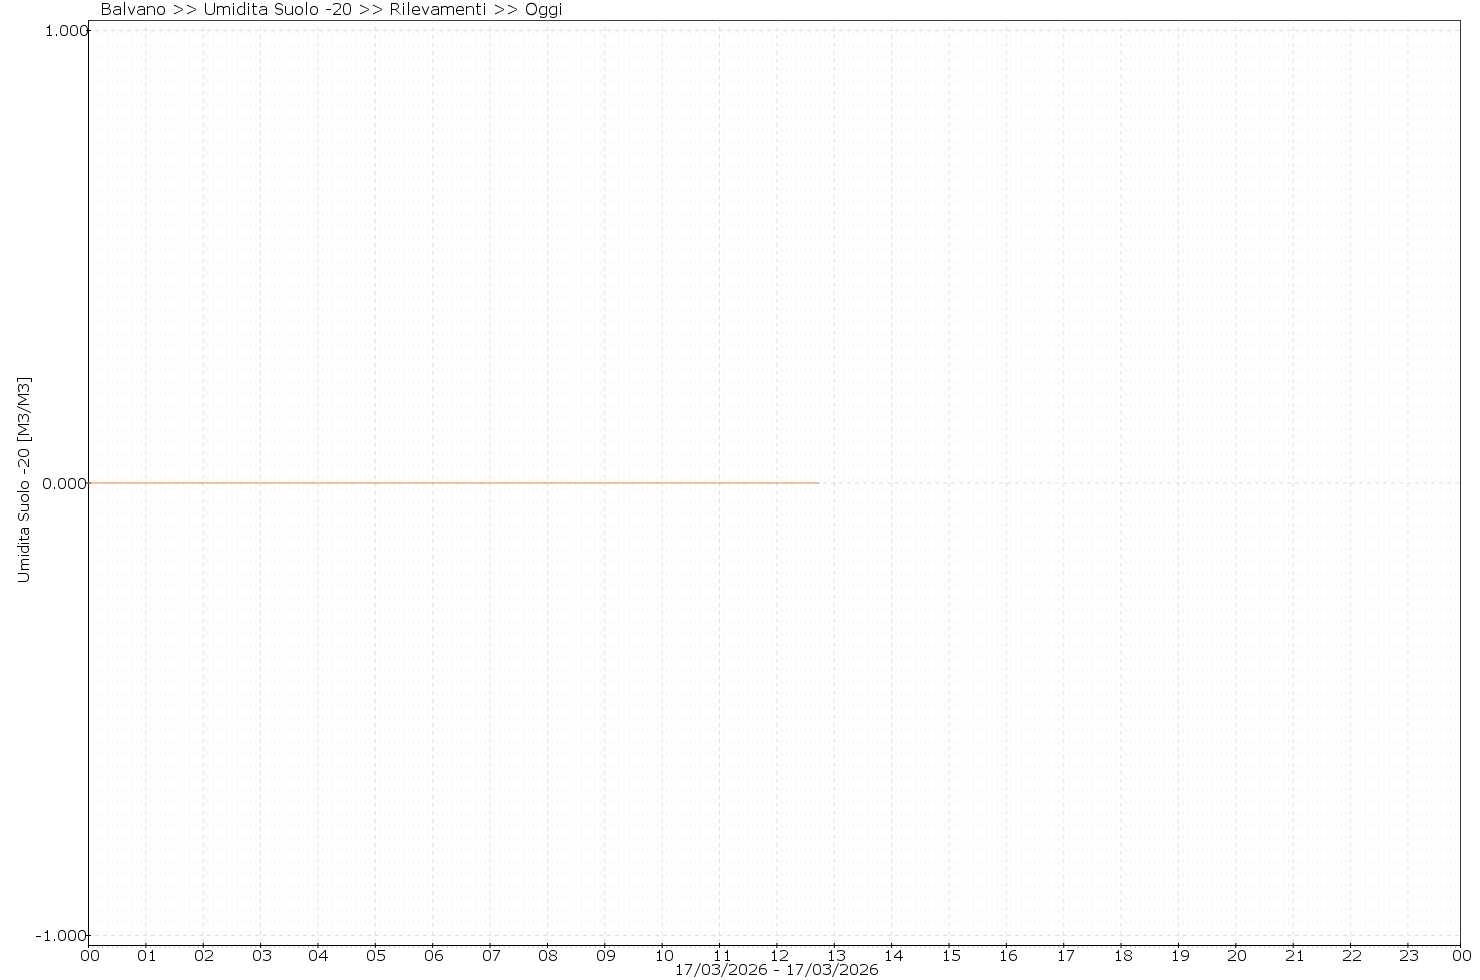Click hour 03 on the time axis
Viewport: 1480px width, 980px height.
pos(261,955)
